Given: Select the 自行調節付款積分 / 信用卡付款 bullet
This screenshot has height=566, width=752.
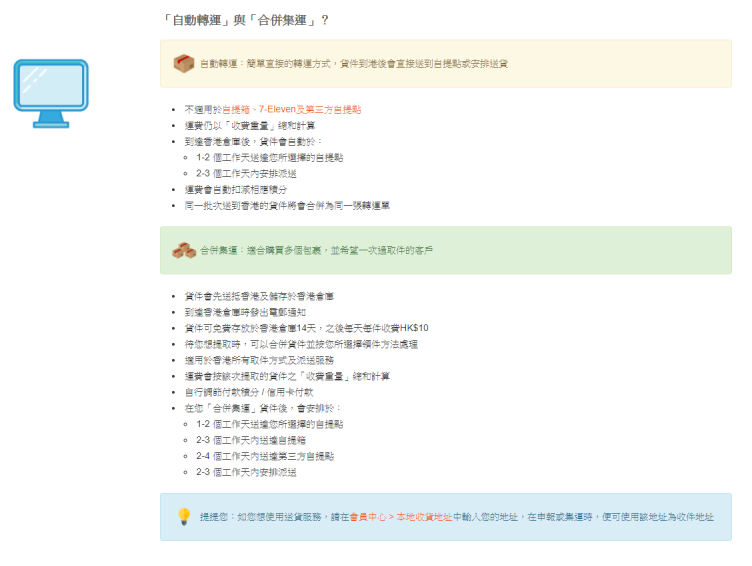Looking at the screenshot, I should (x=249, y=392).
